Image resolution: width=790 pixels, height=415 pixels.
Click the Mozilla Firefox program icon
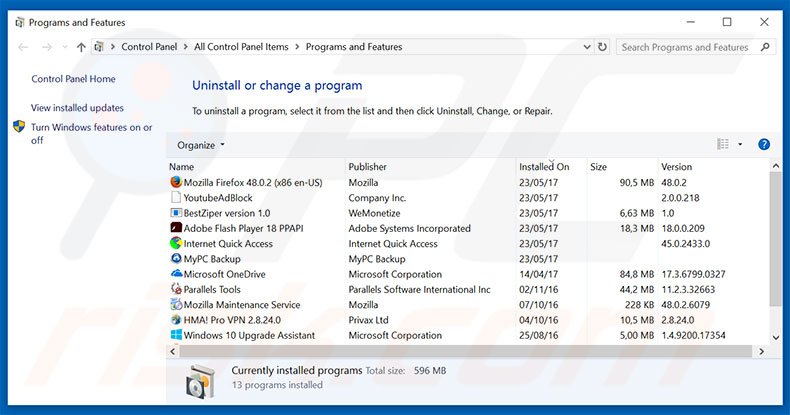[x=176, y=183]
